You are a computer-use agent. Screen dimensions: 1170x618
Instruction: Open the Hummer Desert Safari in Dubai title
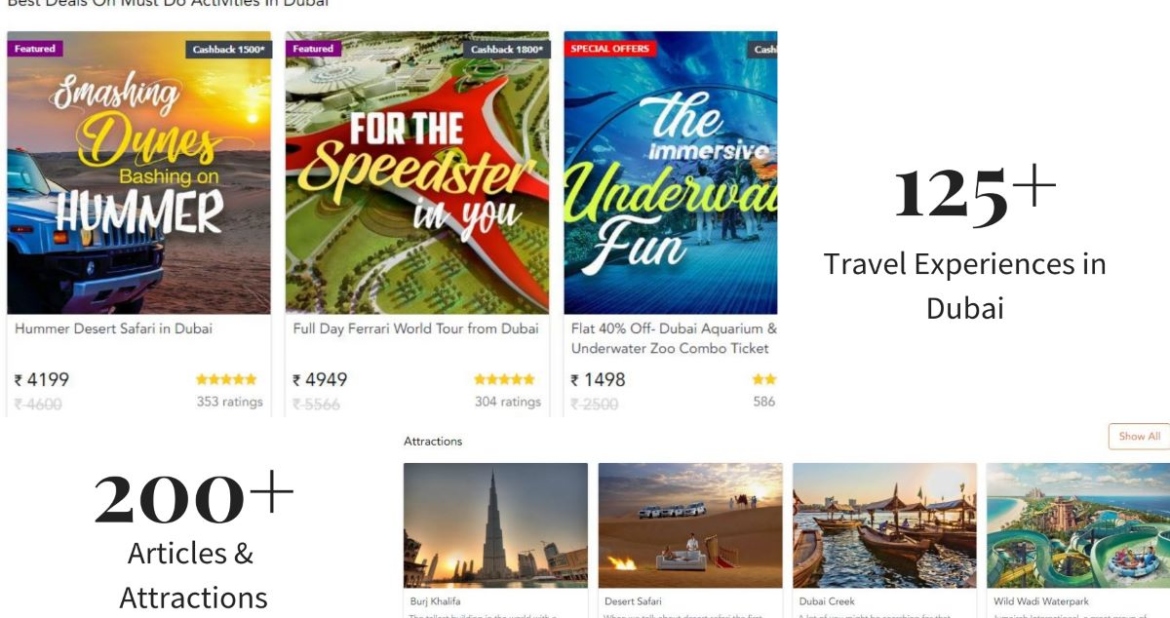[x=113, y=328]
